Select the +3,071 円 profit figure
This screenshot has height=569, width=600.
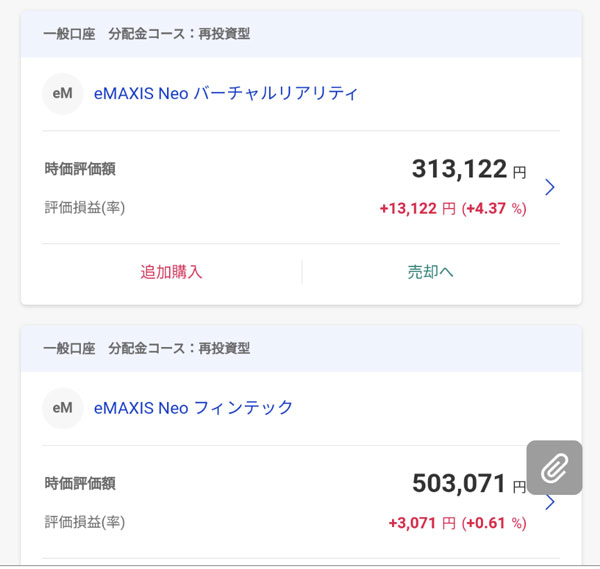pos(421,523)
